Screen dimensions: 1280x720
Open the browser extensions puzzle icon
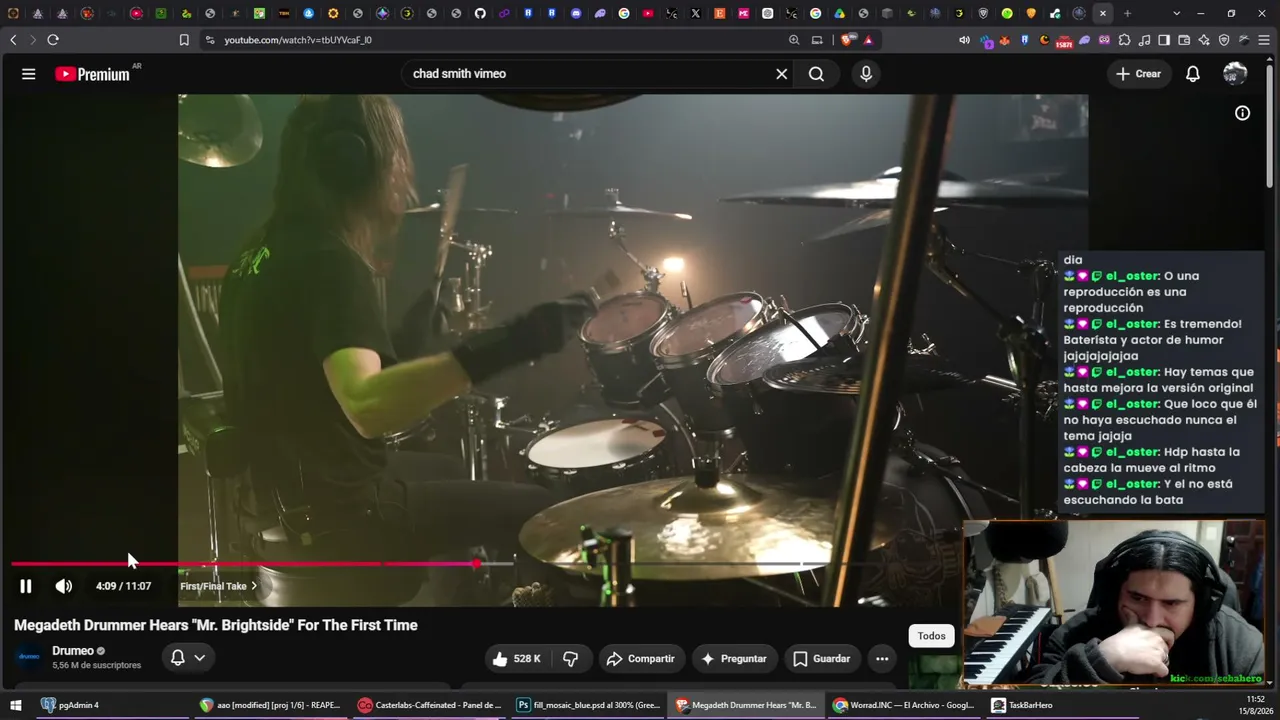click(x=1125, y=40)
